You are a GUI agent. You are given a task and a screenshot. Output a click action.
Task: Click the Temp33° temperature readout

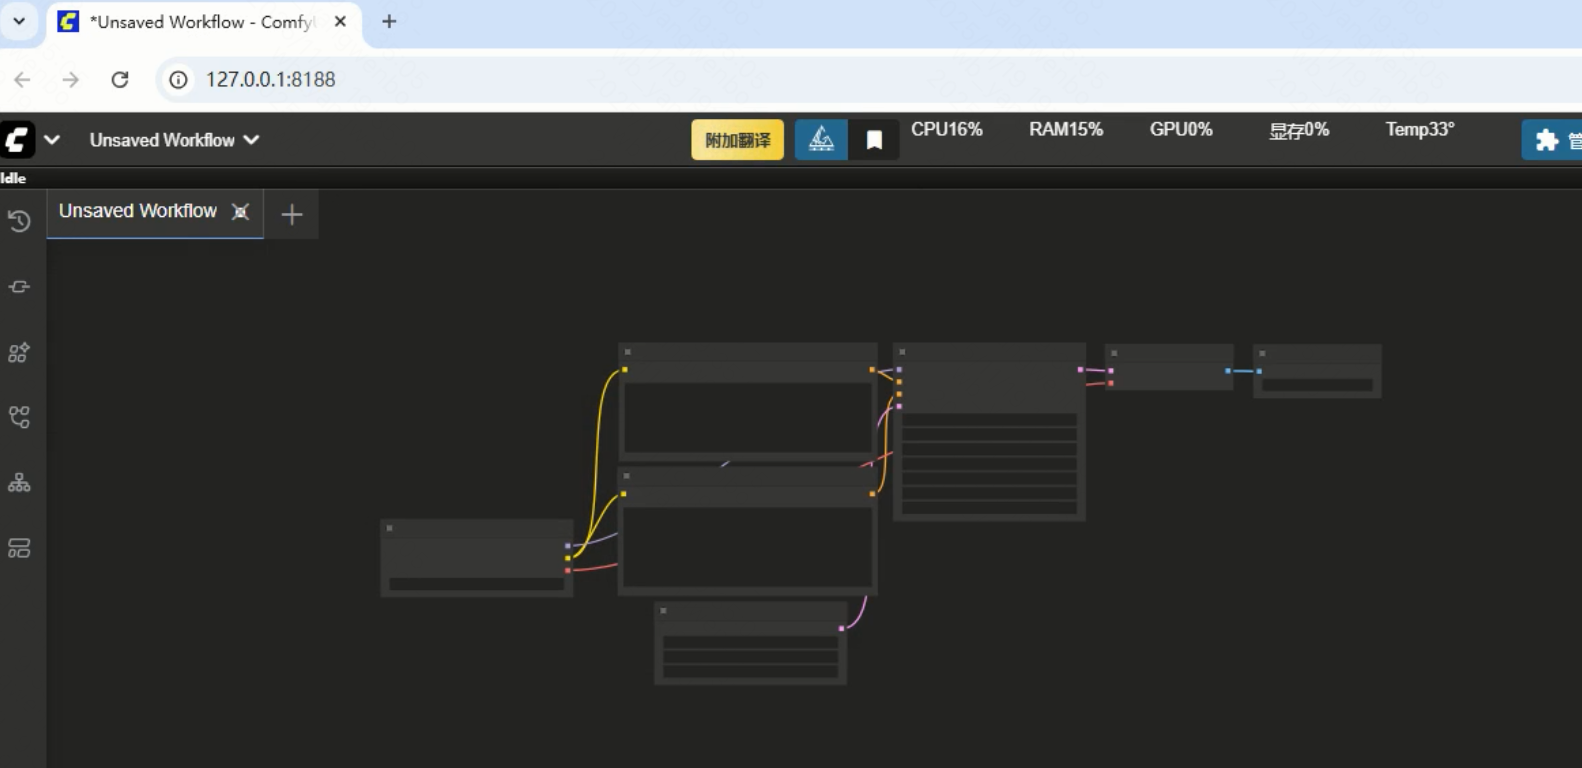coord(1420,129)
